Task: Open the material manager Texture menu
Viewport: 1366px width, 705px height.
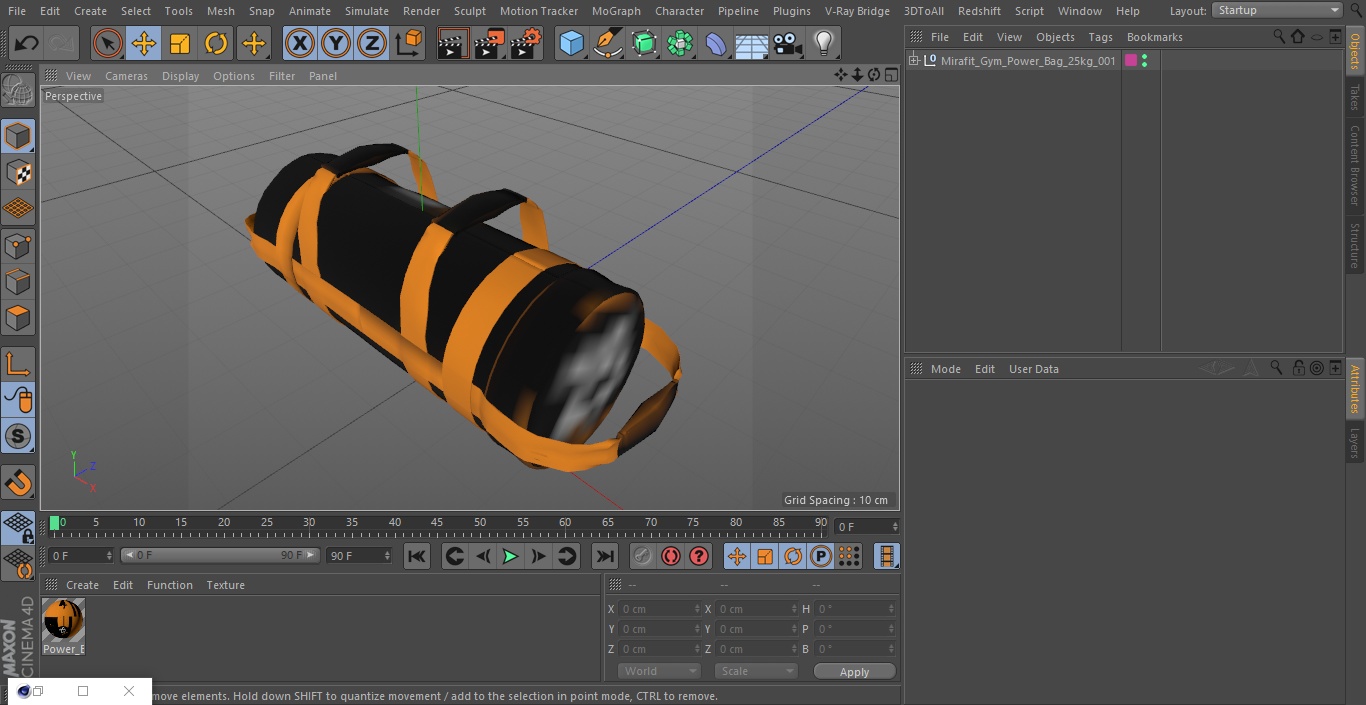Action: tap(226, 585)
